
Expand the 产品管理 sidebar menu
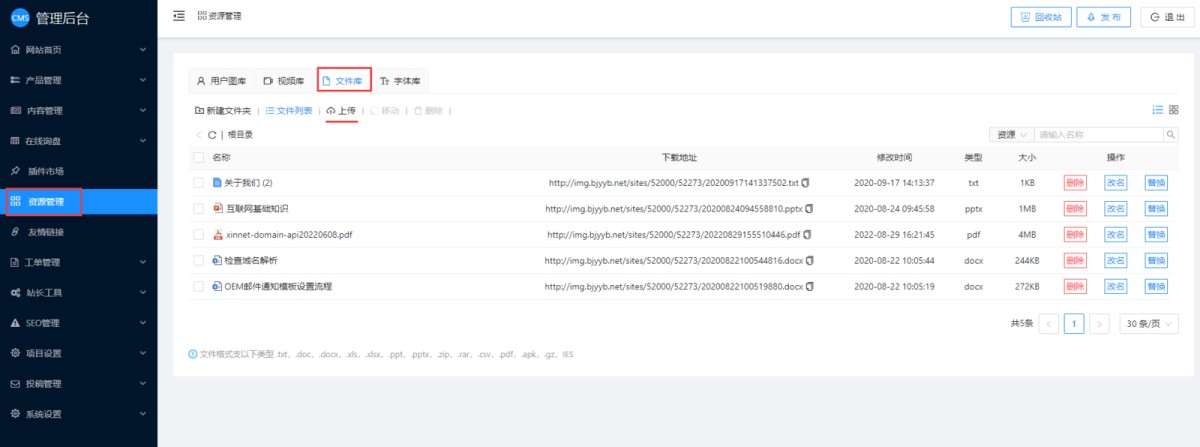tap(79, 80)
